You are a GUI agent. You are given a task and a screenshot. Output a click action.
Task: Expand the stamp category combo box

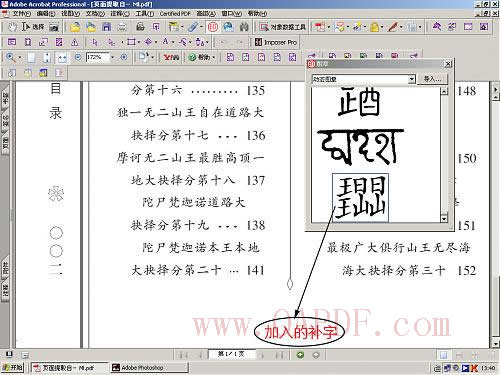click(412, 79)
